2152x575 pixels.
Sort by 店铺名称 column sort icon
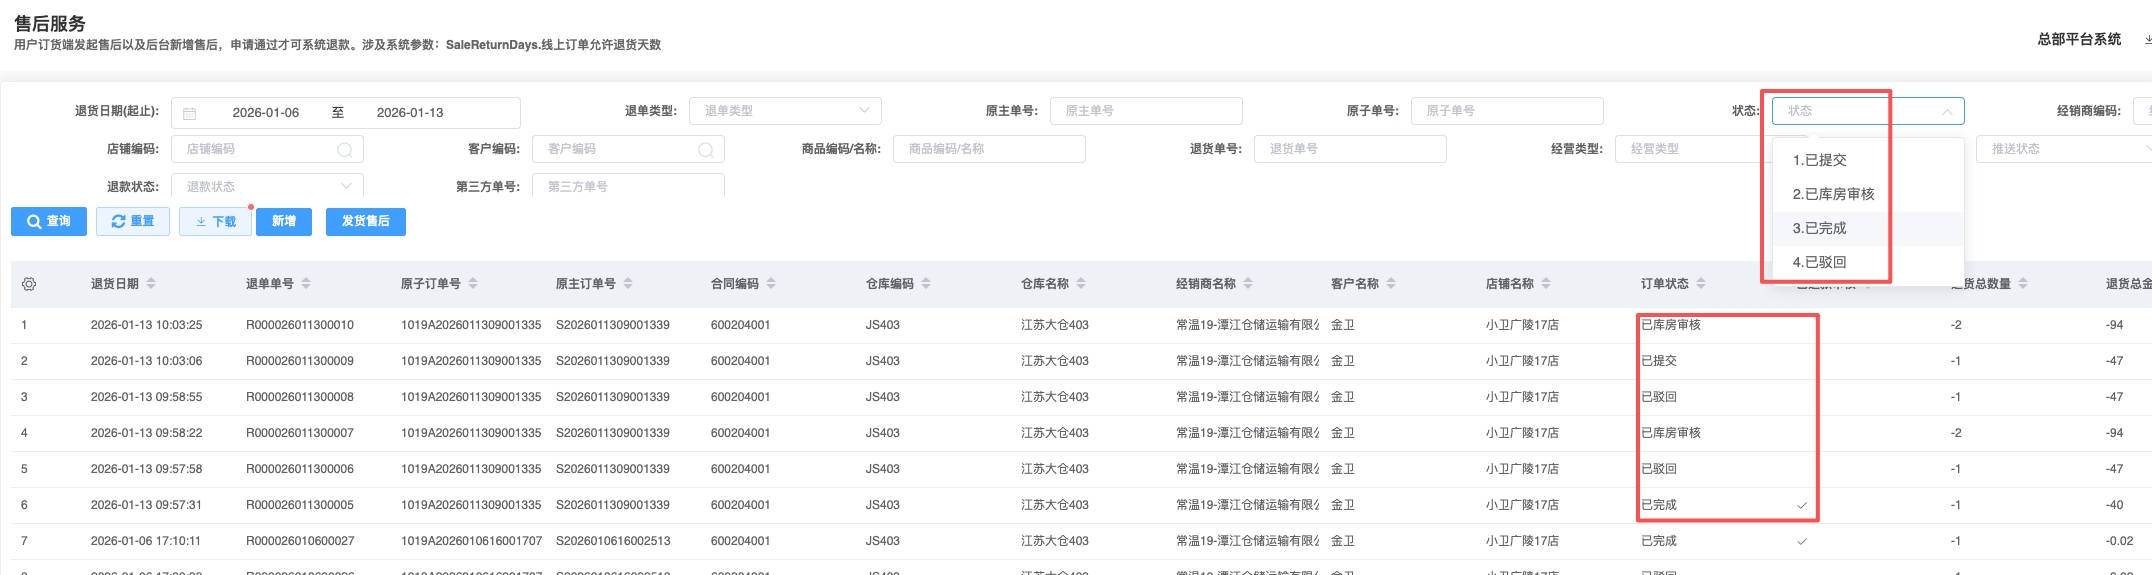coord(1546,284)
